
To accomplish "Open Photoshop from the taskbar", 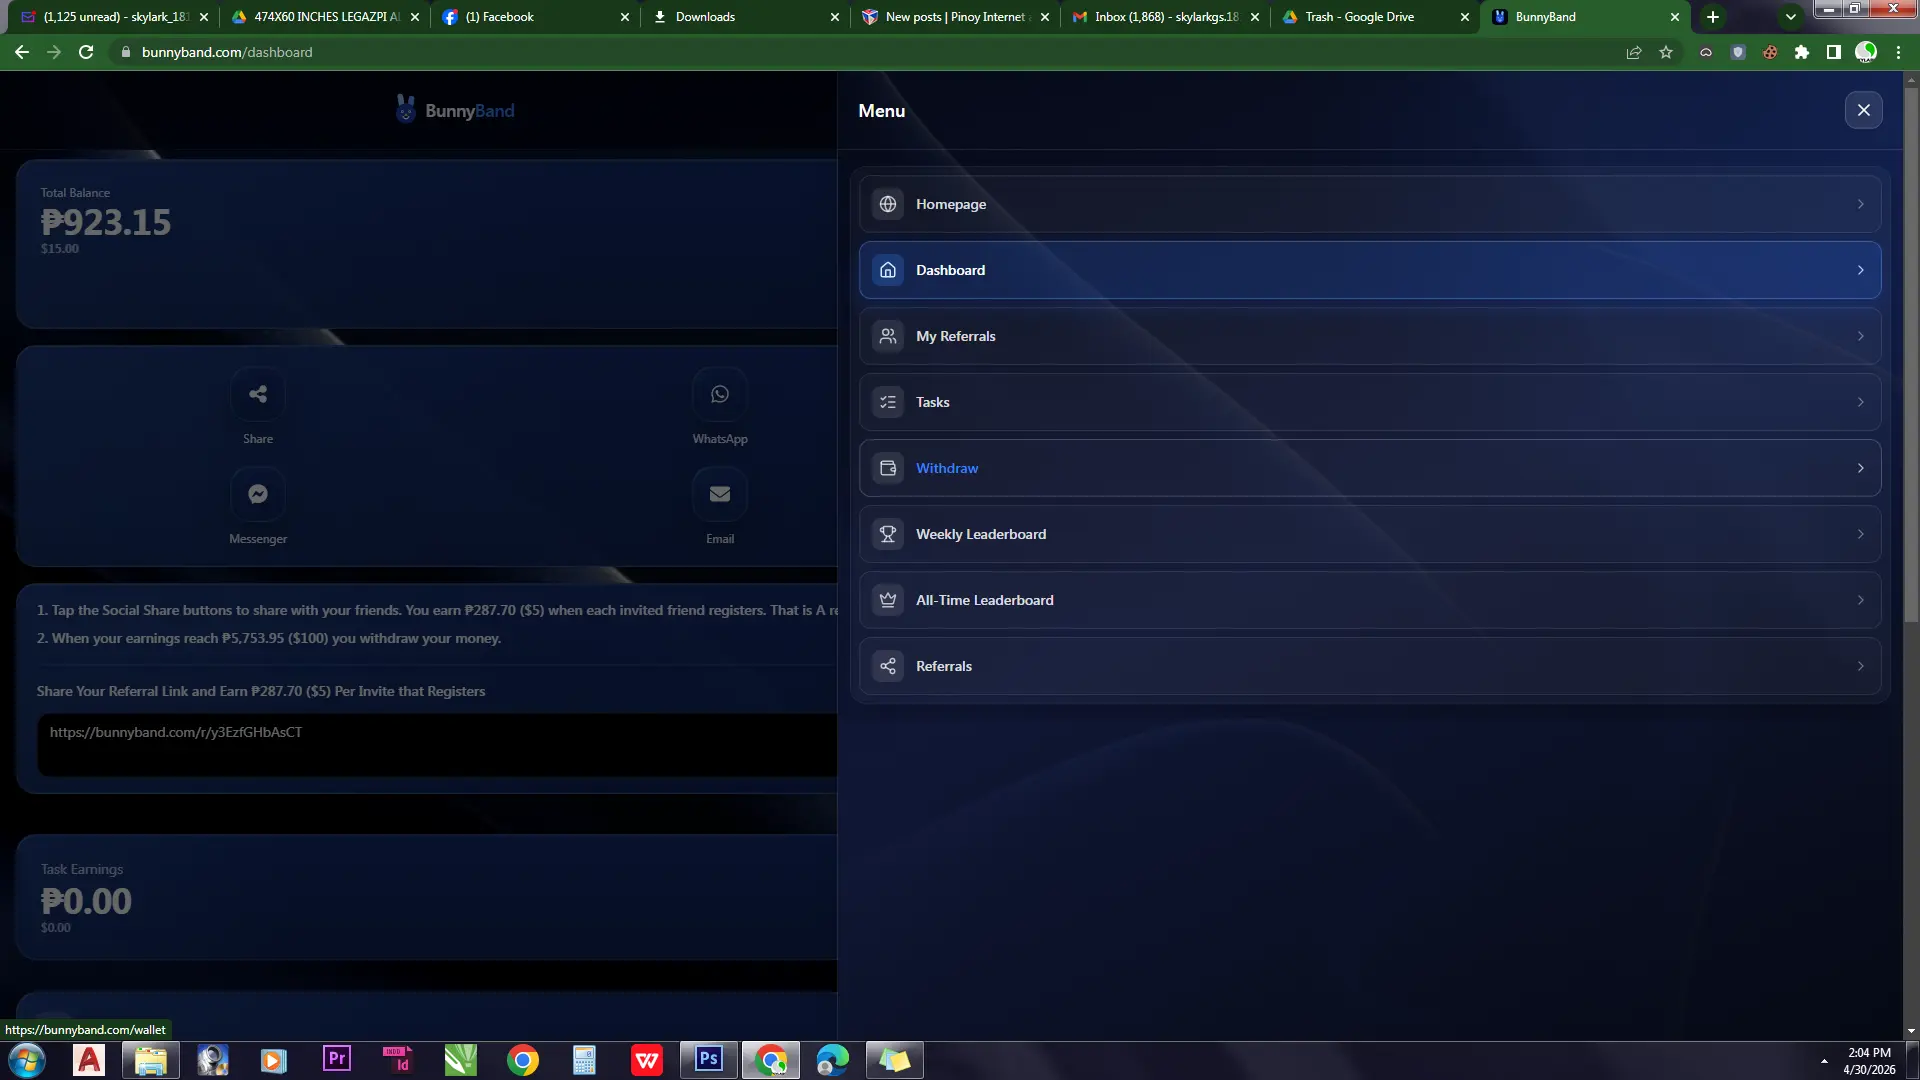I will click(x=709, y=1060).
